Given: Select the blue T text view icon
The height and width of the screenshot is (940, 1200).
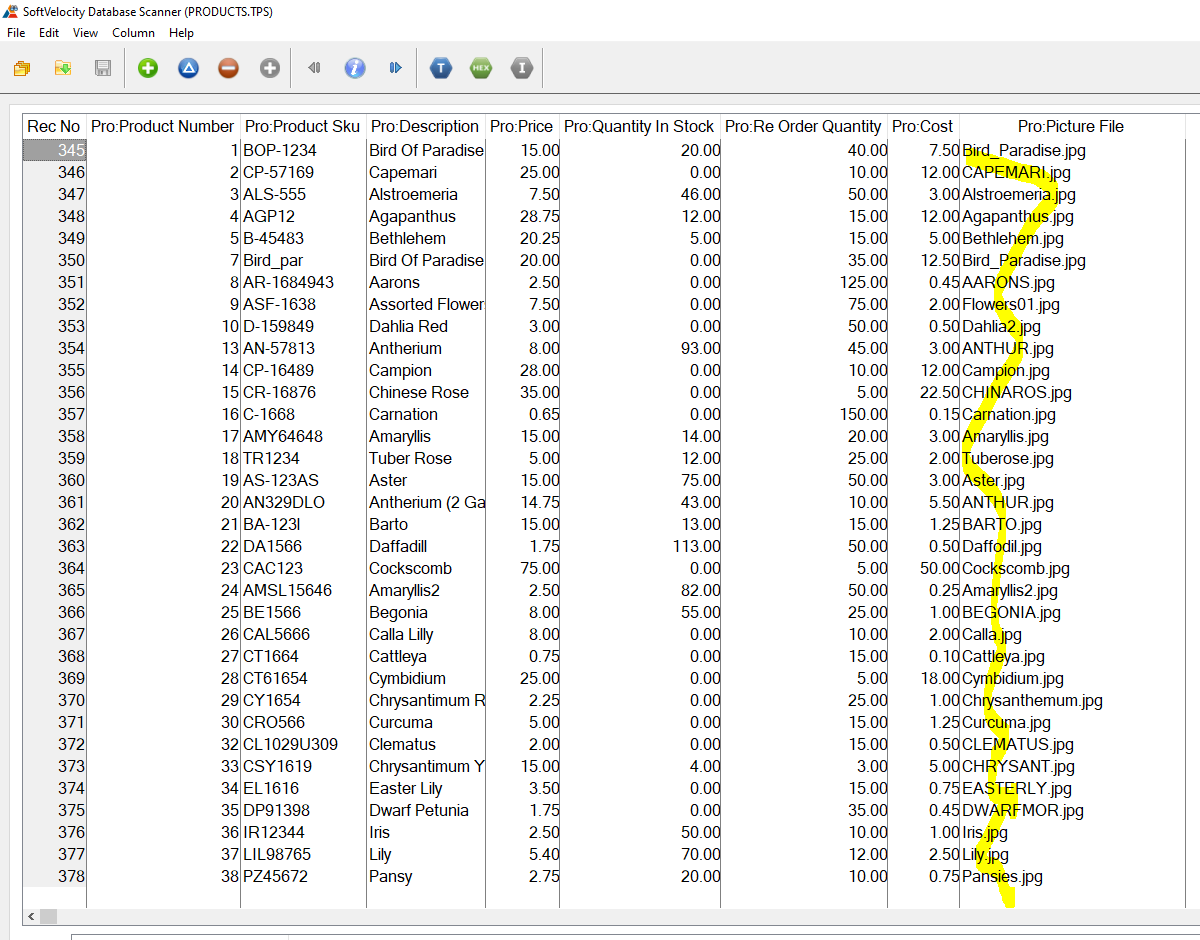Looking at the screenshot, I should 441,68.
